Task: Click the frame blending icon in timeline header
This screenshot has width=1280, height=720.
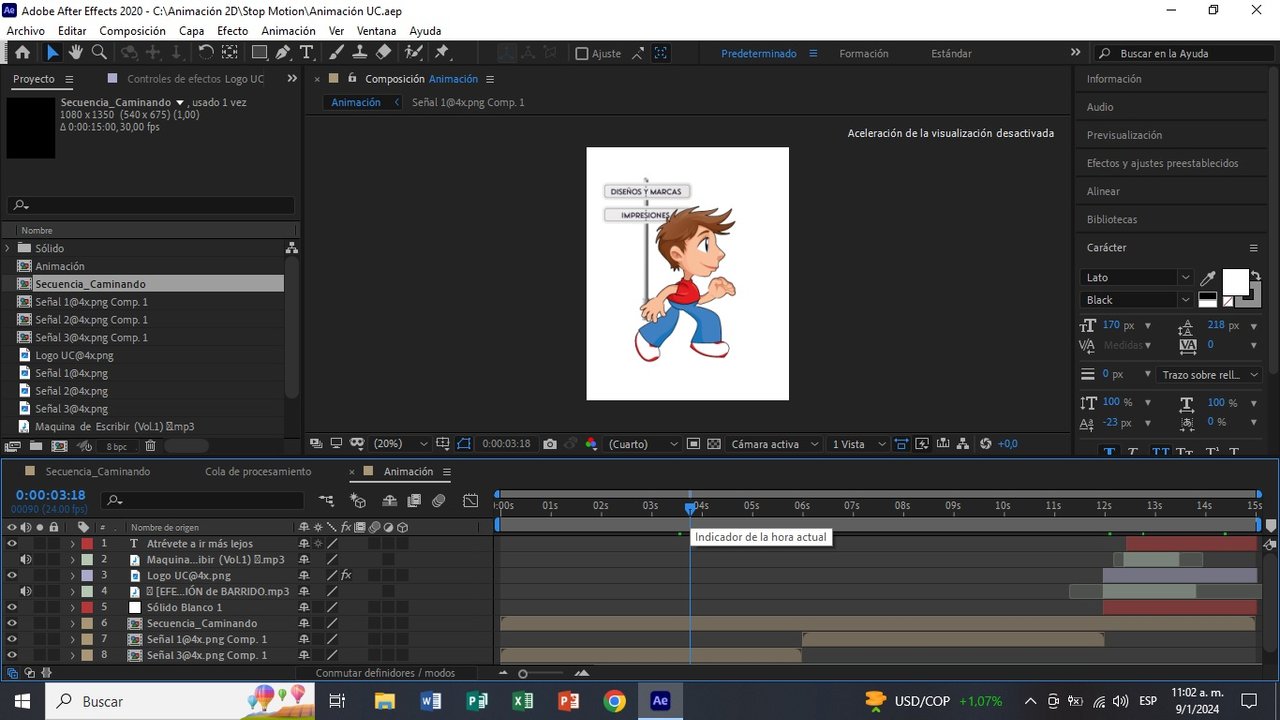Action: 413,500
